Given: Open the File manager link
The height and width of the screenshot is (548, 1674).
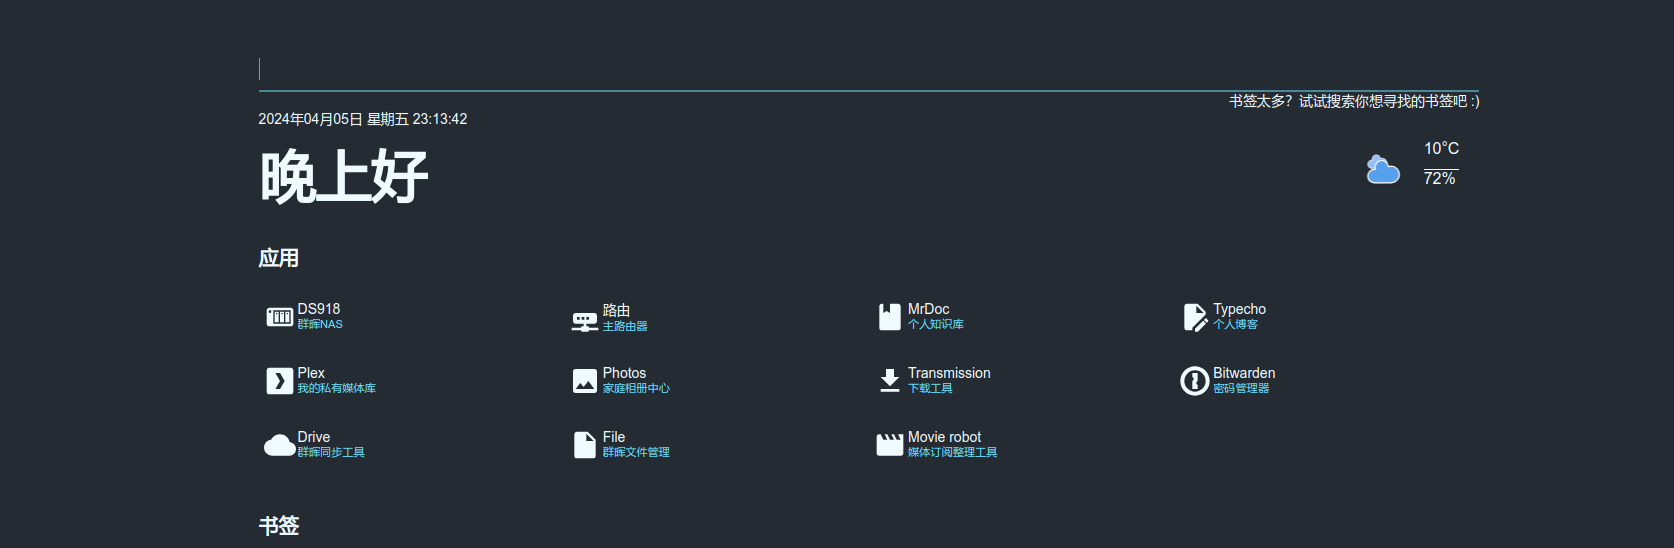Looking at the screenshot, I should point(614,437).
